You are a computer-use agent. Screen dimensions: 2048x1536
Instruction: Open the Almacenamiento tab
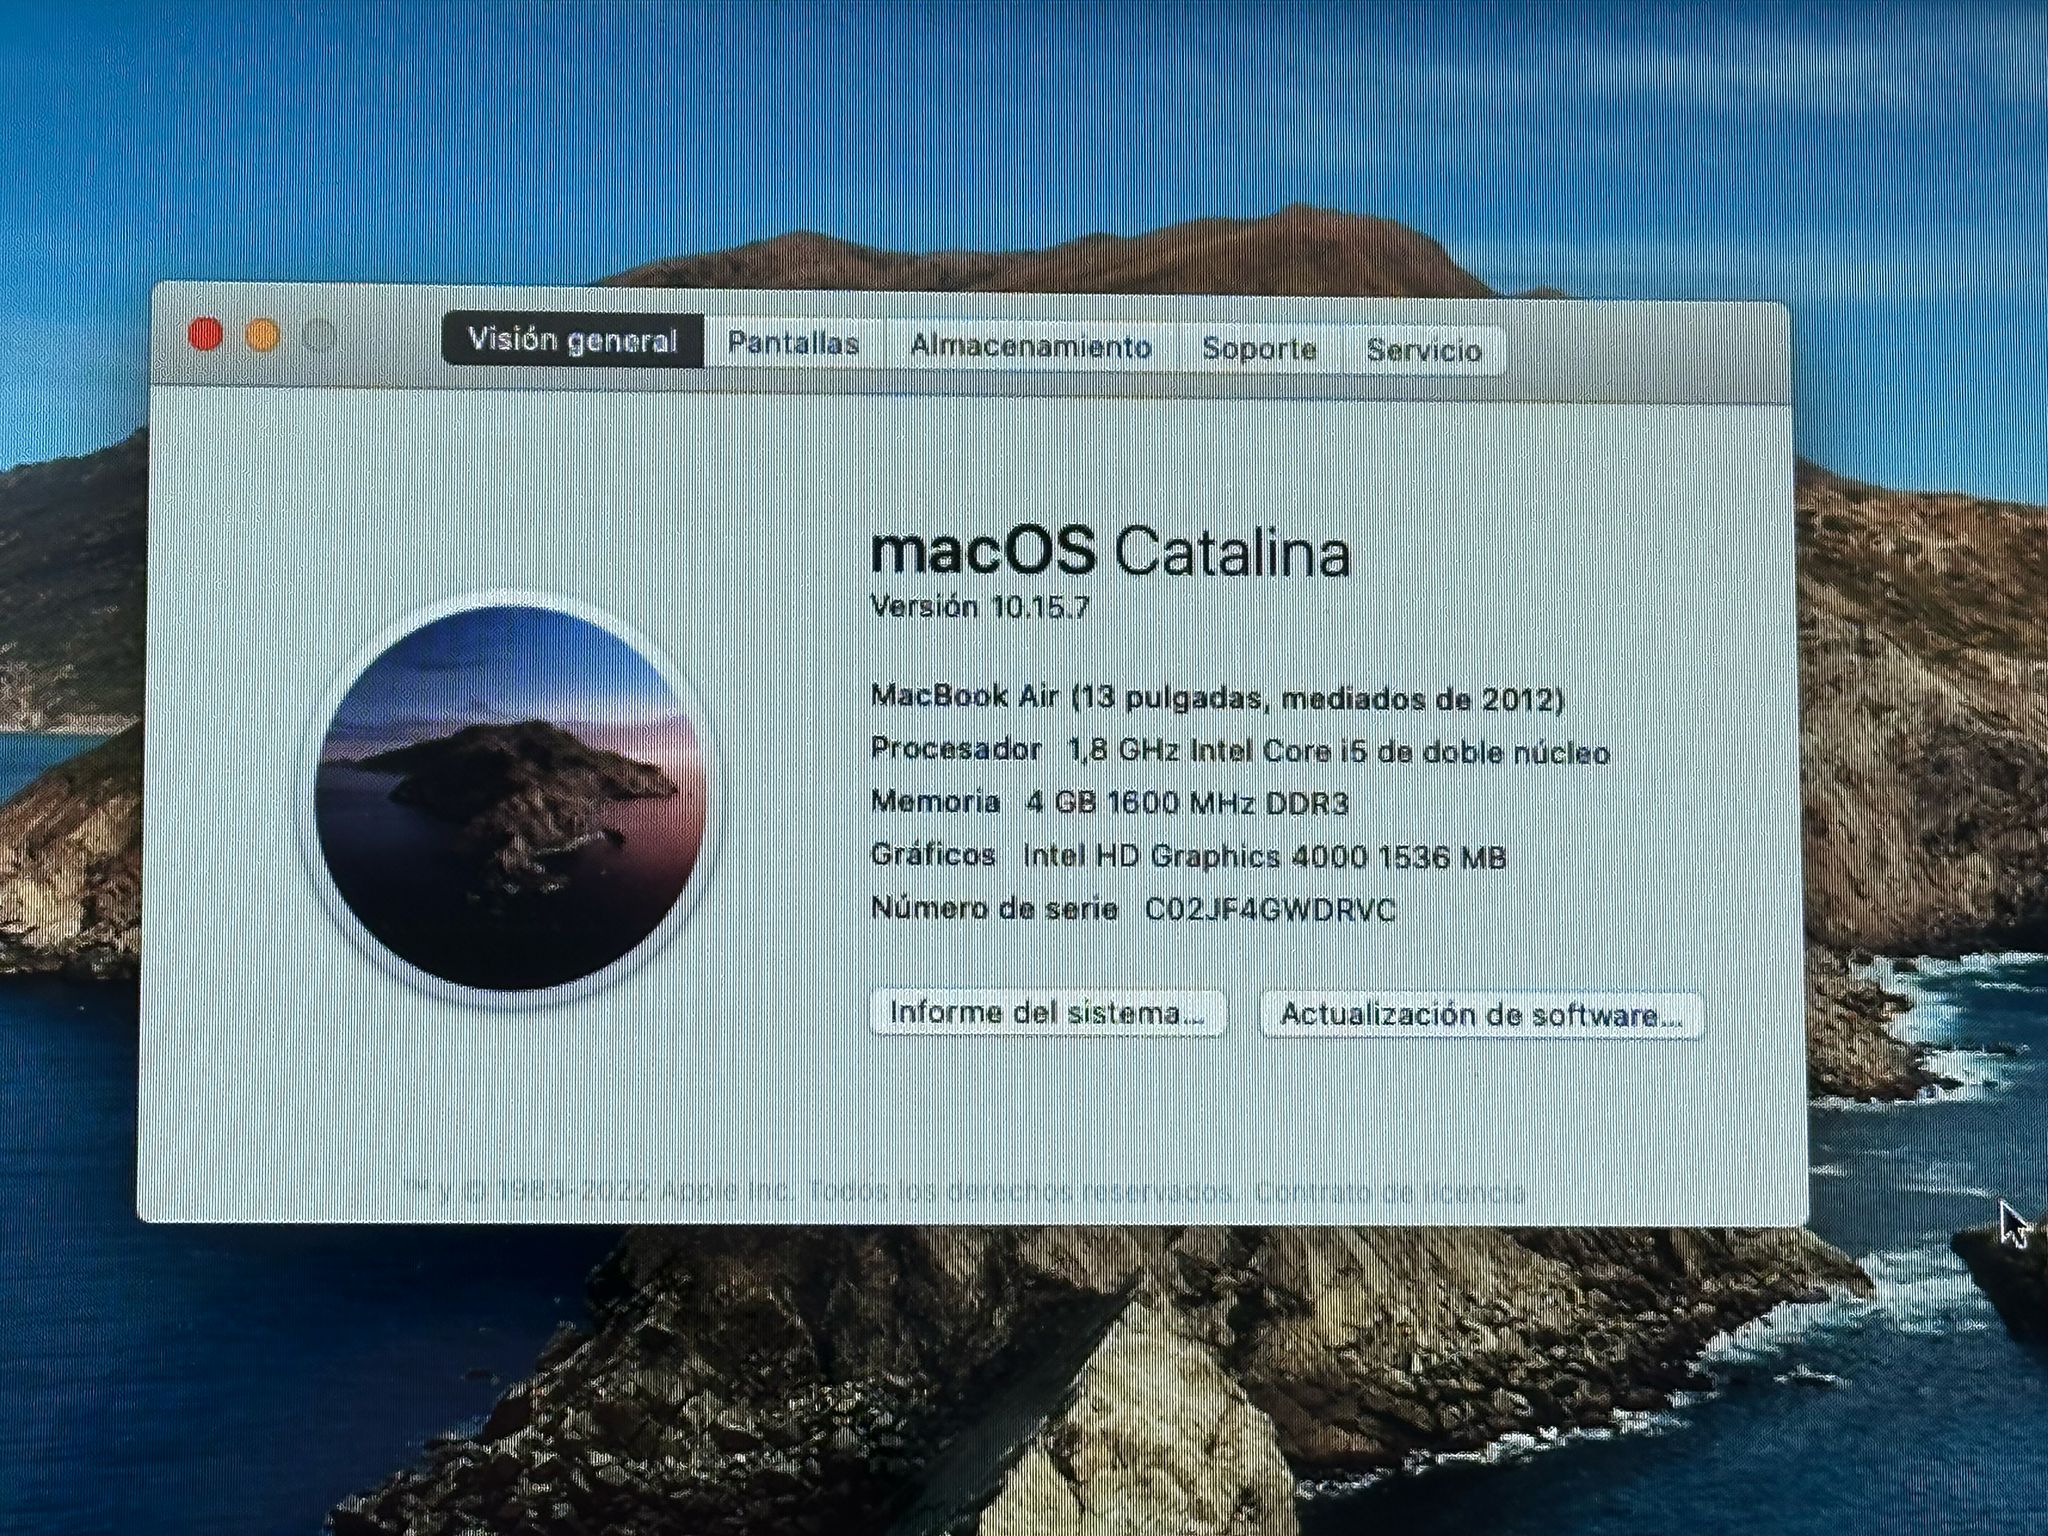click(x=1030, y=347)
